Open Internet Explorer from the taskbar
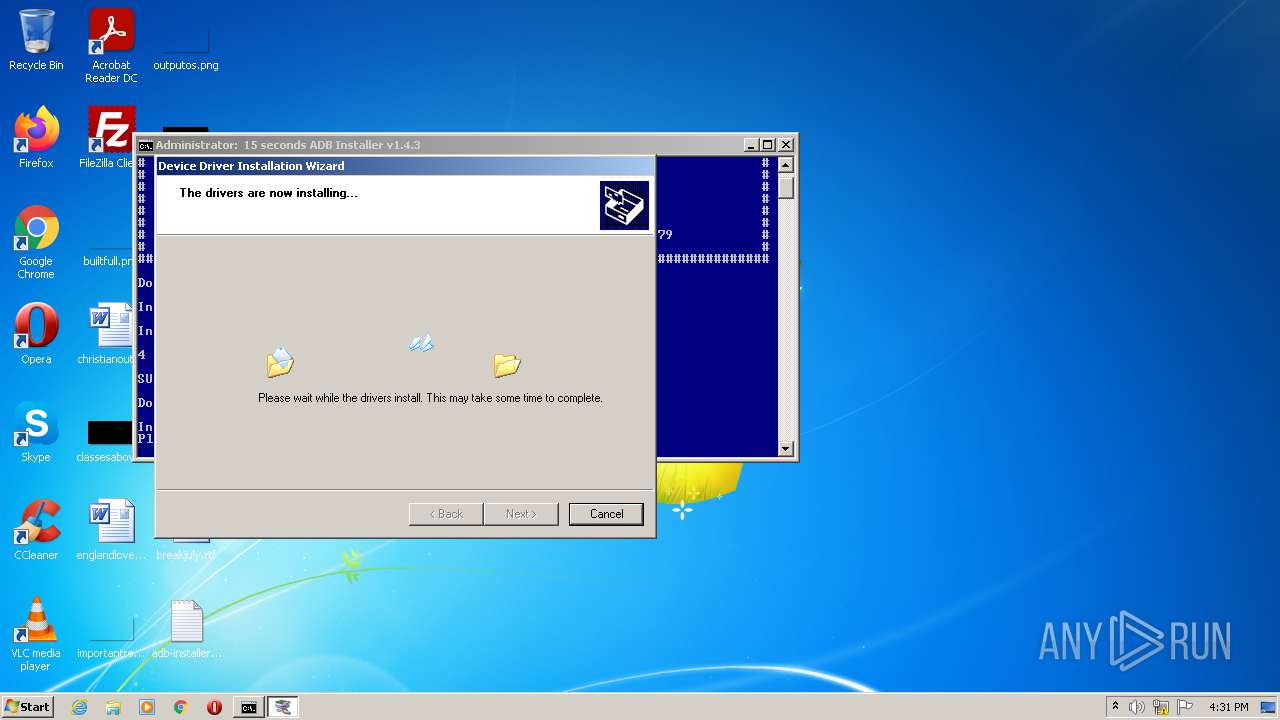The height and width of the screenshot is (720, 1280). pyautogui.click(x=79, y=707)
